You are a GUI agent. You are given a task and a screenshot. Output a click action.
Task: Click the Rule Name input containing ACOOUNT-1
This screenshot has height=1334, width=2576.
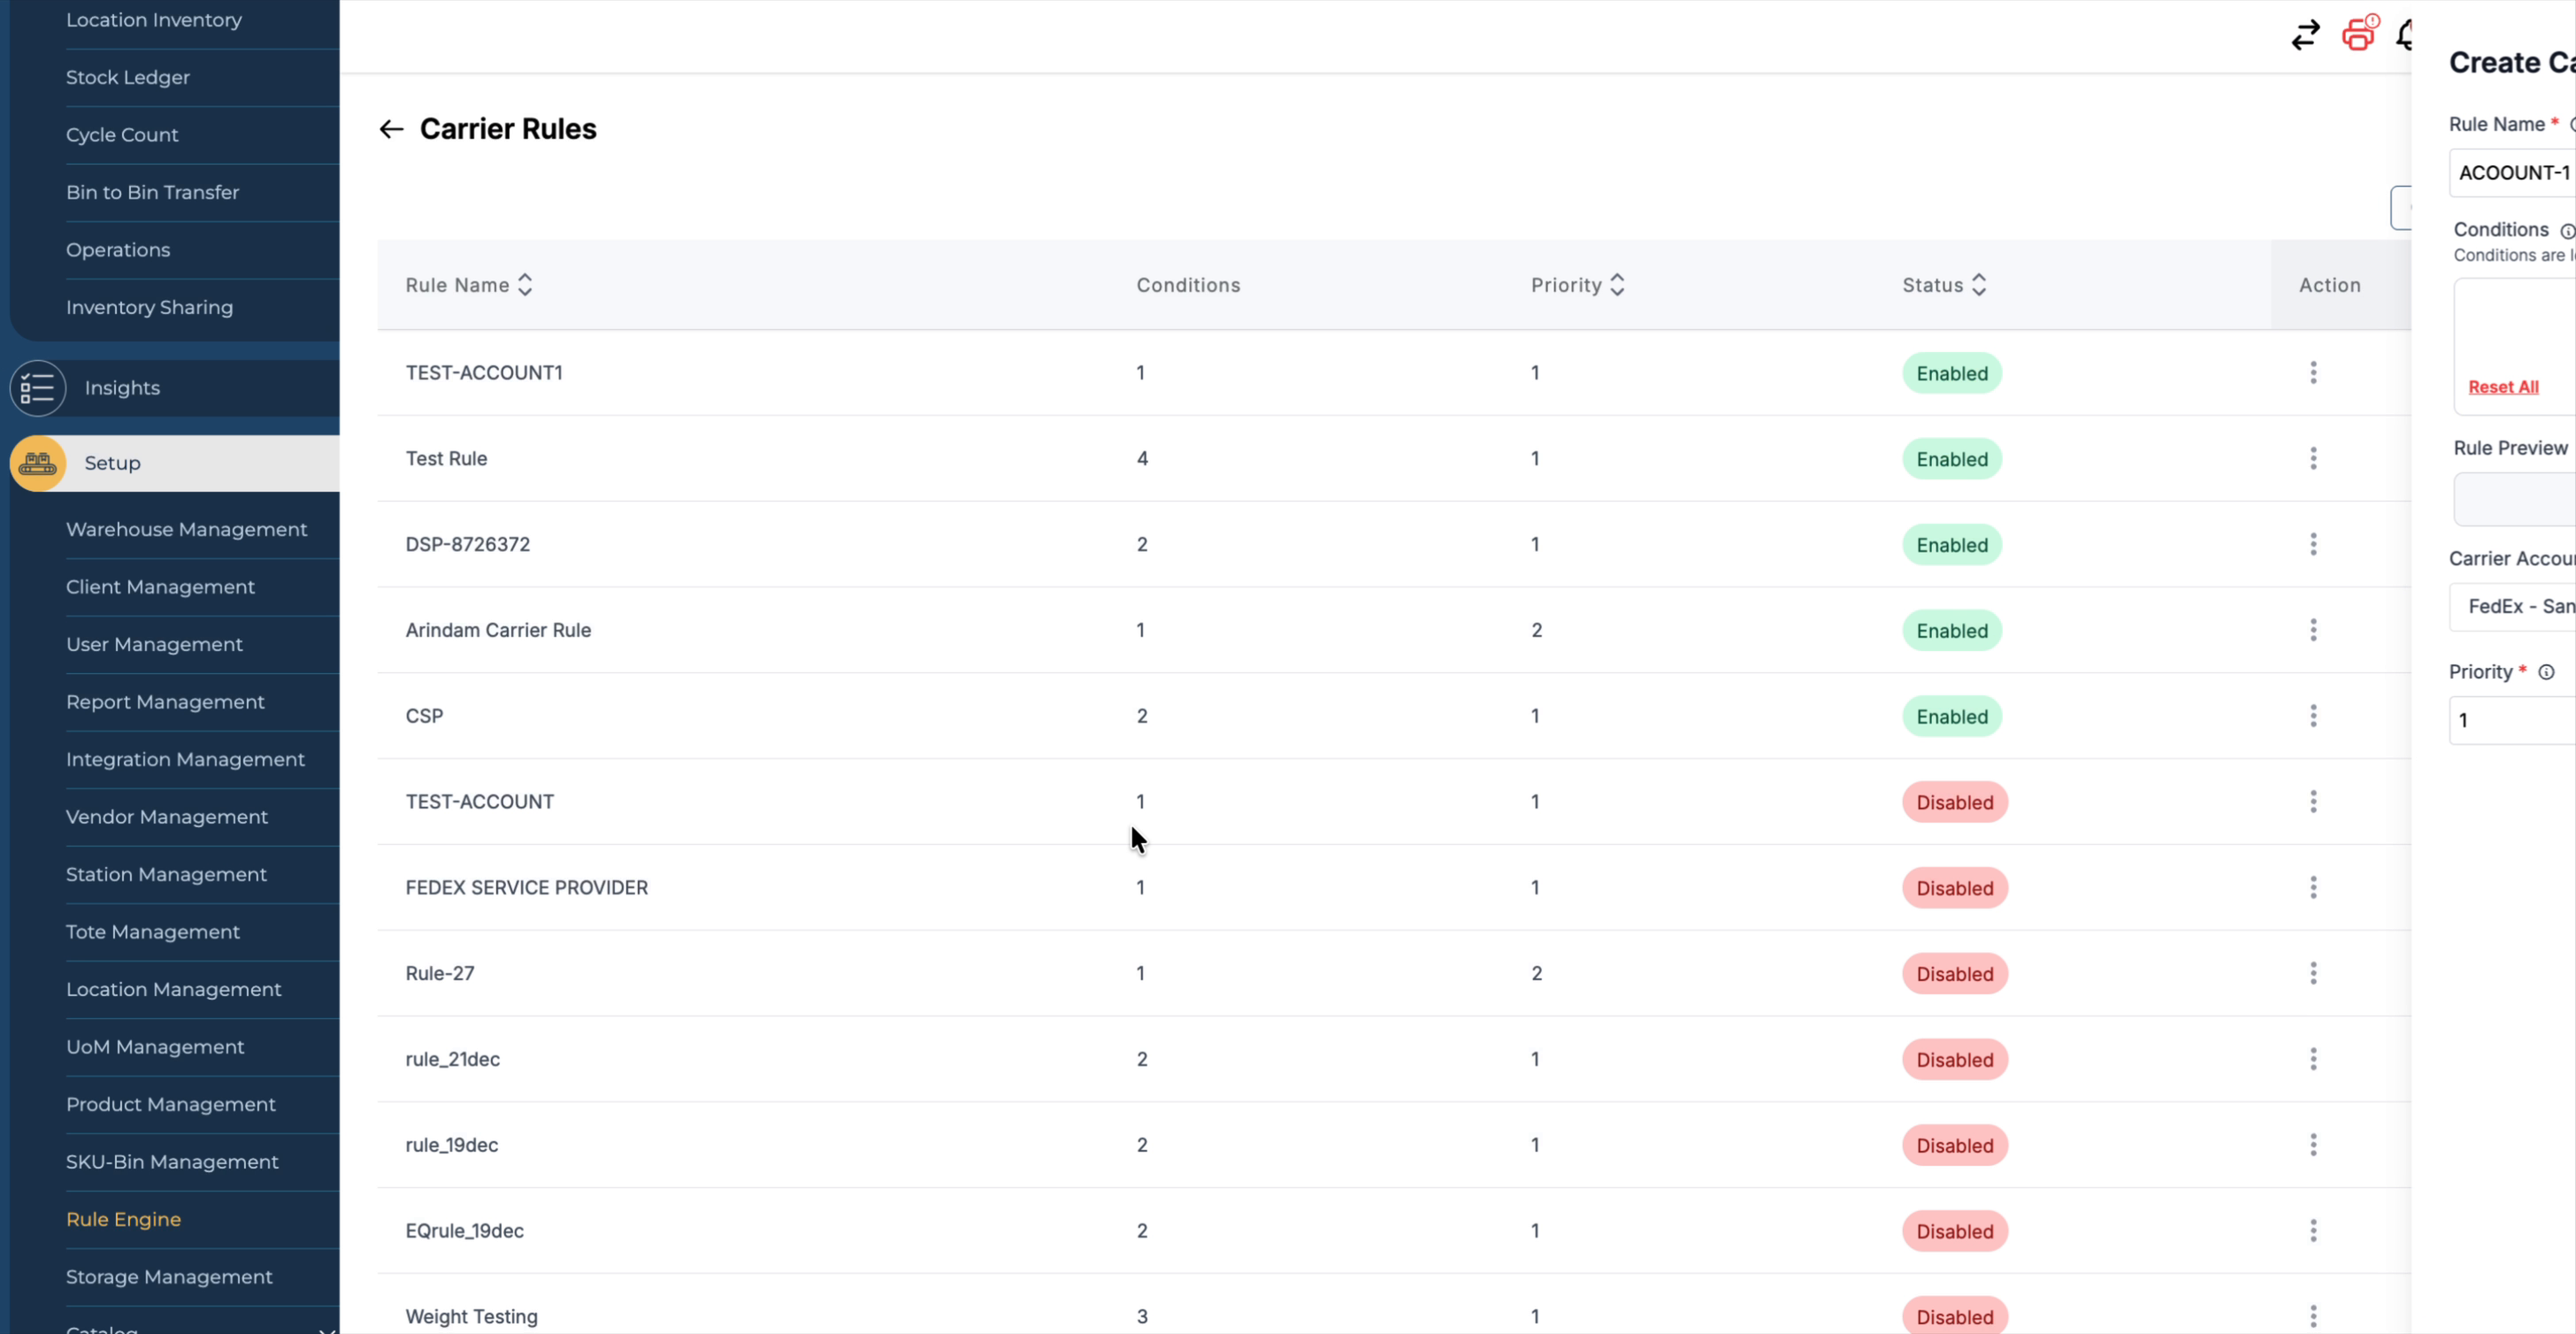pos(2512,173)
